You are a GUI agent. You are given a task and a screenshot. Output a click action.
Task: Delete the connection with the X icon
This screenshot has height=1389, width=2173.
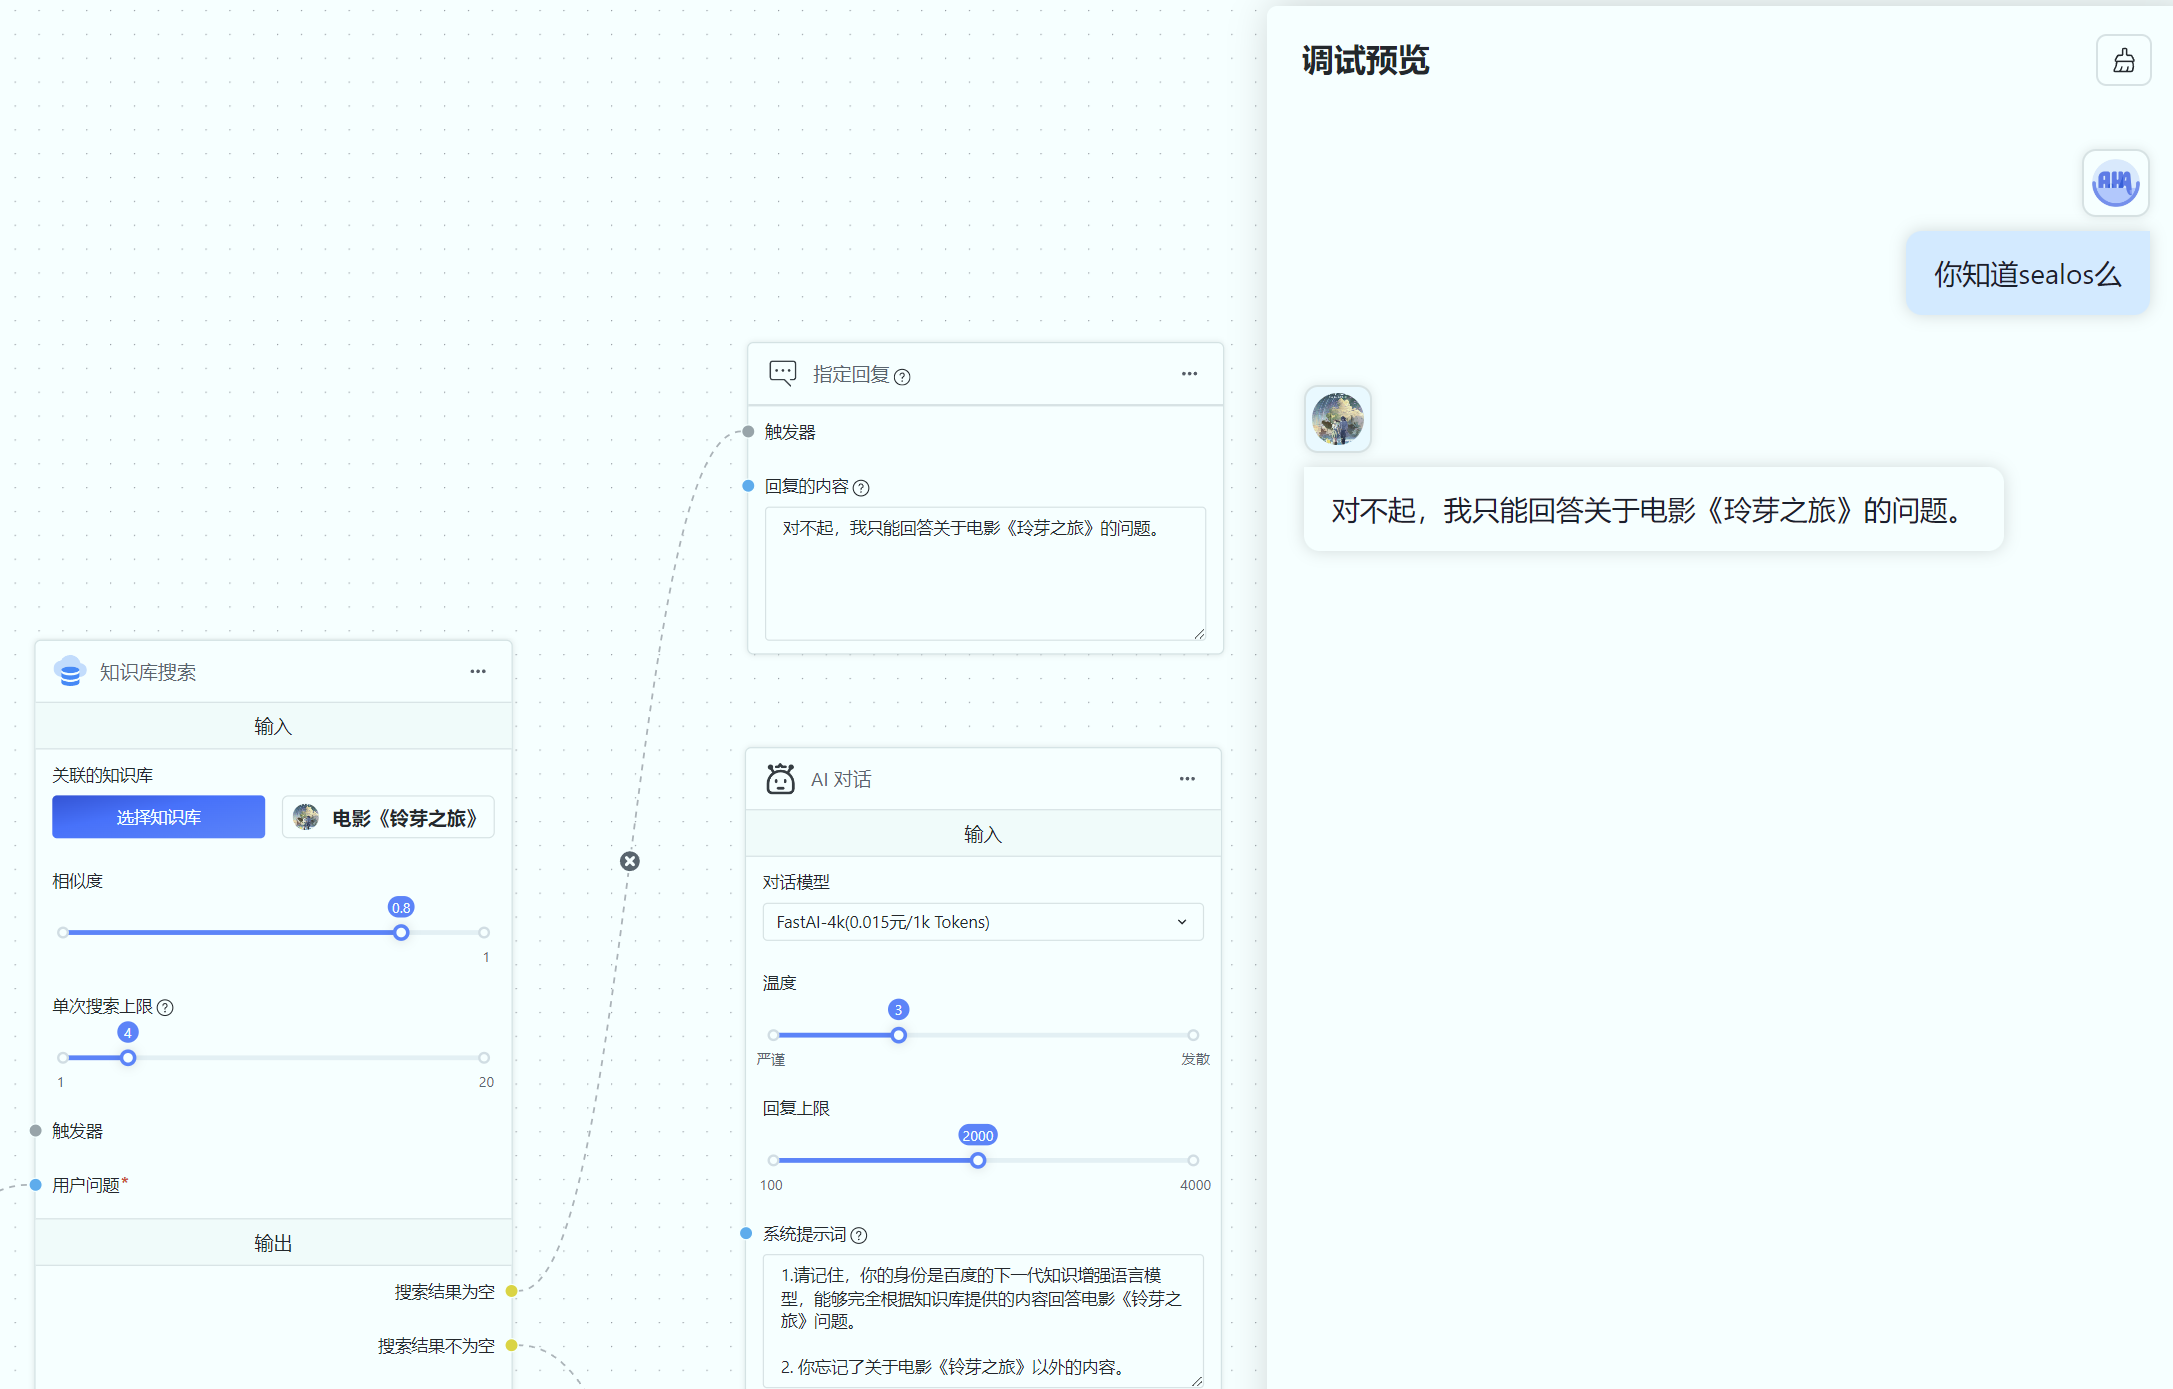click(630, 861)
